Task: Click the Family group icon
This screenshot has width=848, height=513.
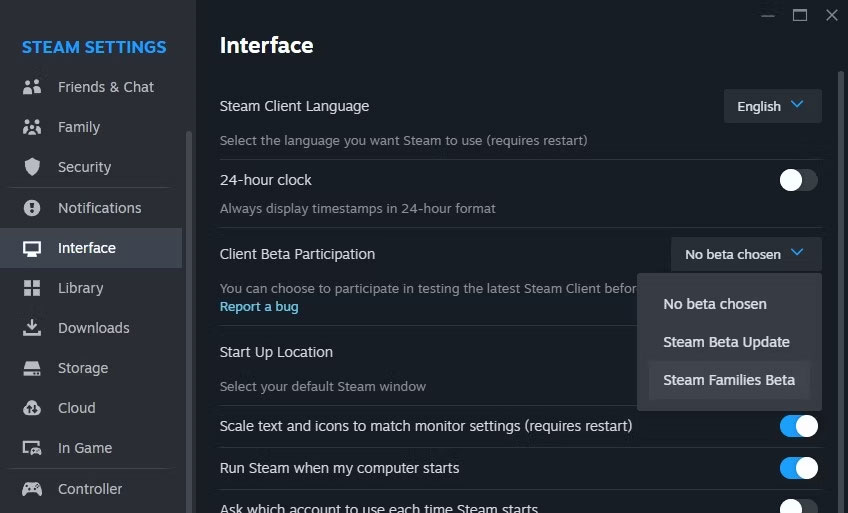Action: point(32,127)
